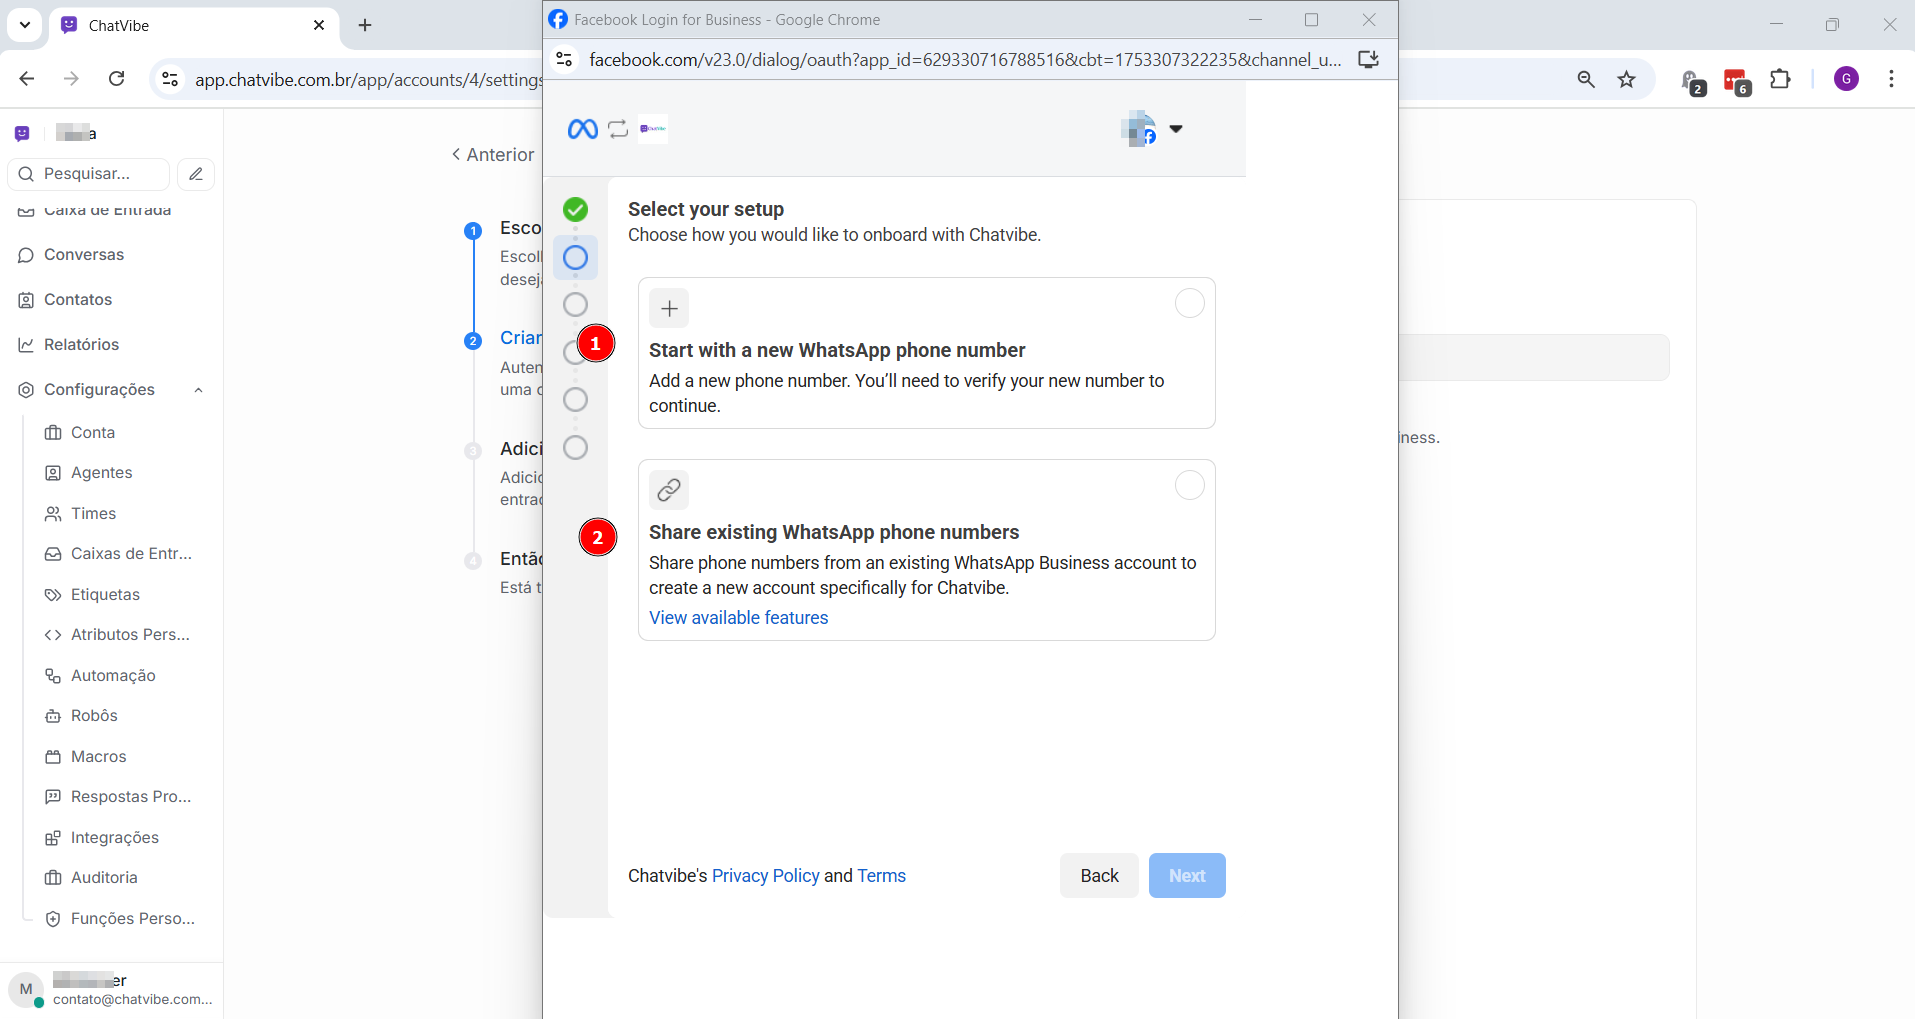
Task: Bookmark this page with the star icon
Action: [x=1627, y=79]
